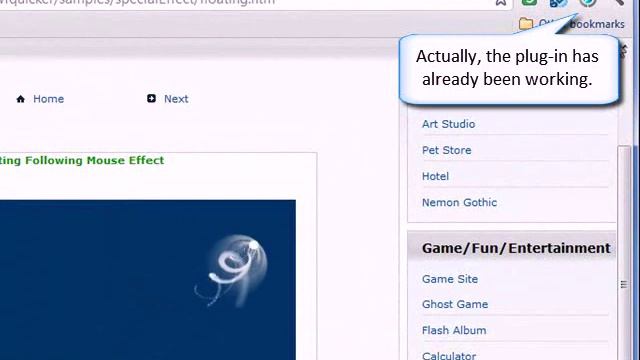Image resolution: width=640 pixels, height=360 pixels.
Task: Go to the Next sample link
Action: (x=176, y=99)
